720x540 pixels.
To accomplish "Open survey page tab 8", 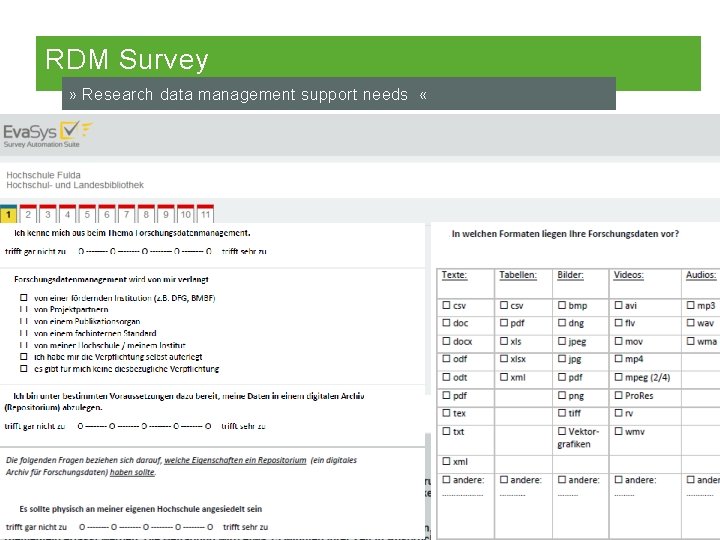I will [146, 214].
